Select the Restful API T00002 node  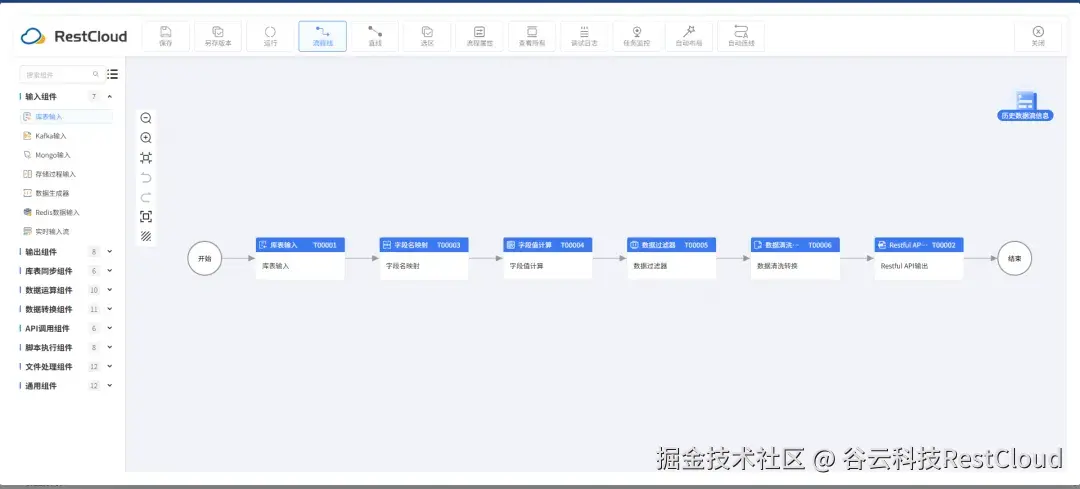click(x=920, y=258)
